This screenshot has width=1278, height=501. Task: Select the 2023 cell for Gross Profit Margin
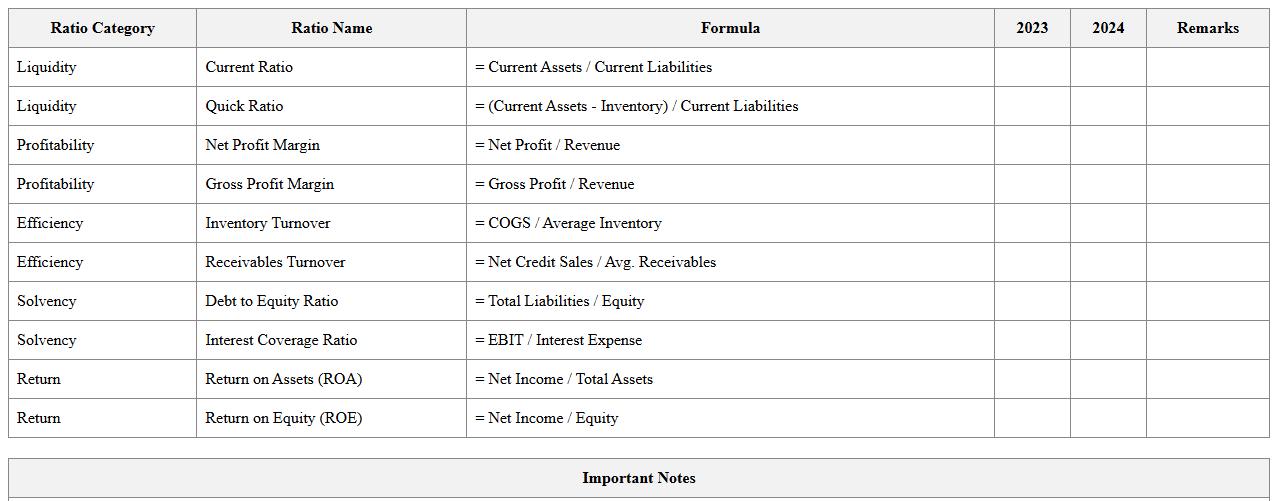[1032, 184]
